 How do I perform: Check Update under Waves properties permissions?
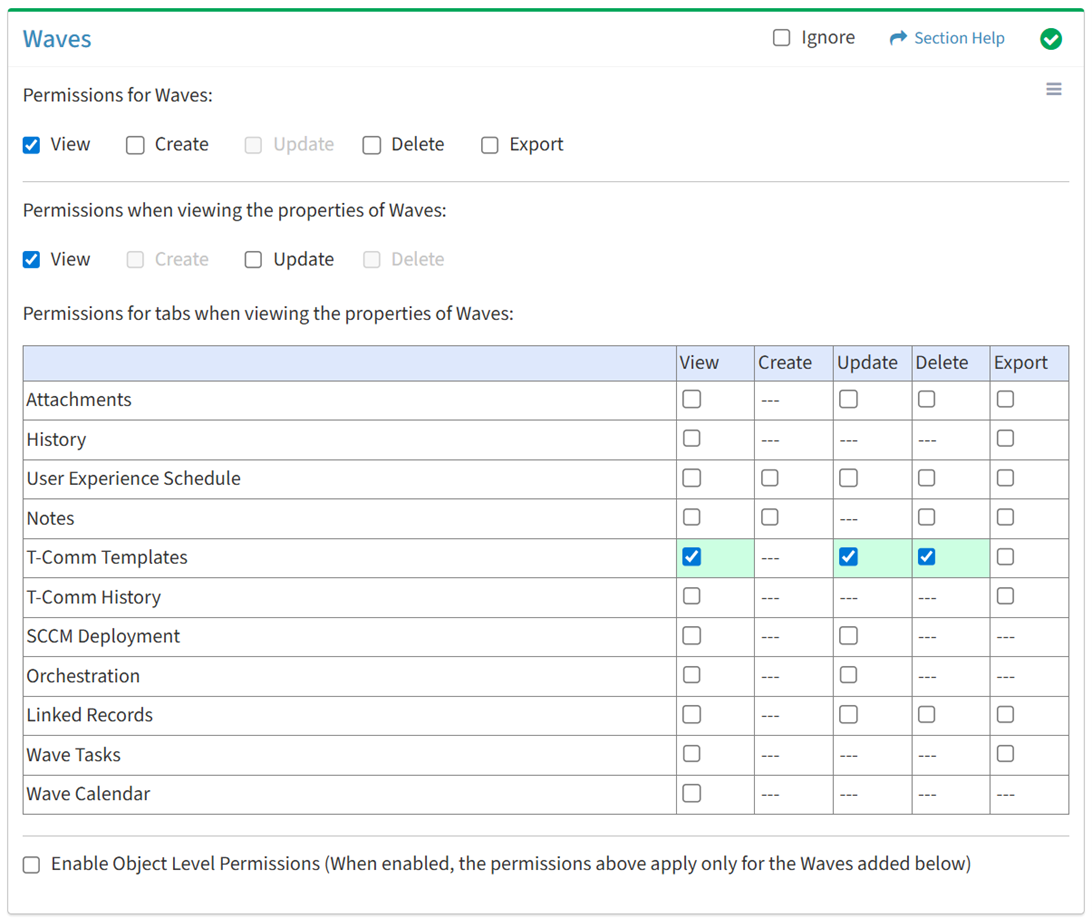point(254,260)
